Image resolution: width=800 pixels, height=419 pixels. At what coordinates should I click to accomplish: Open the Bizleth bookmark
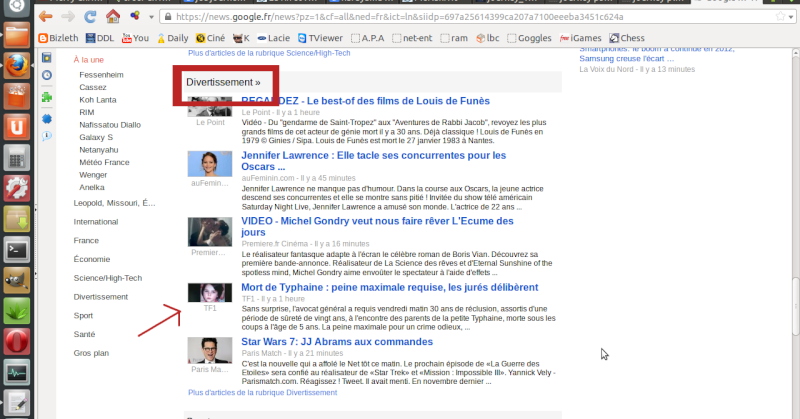point(58,38)
